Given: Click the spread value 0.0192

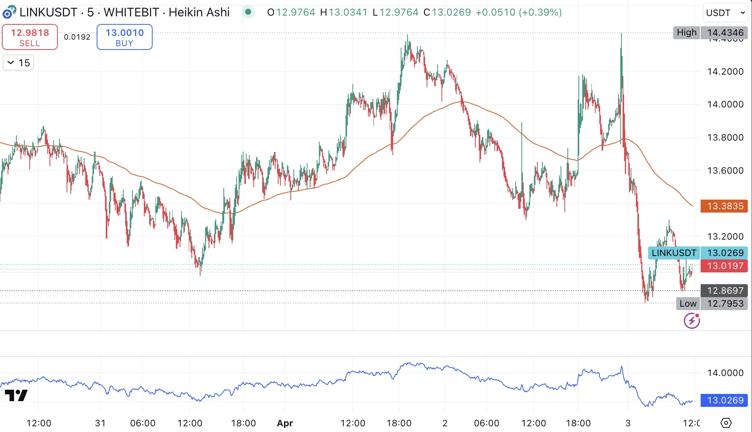Looking at the screenshot, I should pyautogui.click(x=77, y=37).
